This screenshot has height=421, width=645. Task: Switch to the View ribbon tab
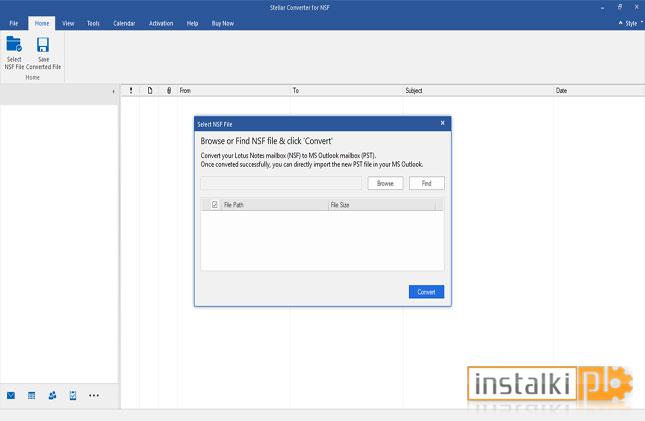pos(68,23)
